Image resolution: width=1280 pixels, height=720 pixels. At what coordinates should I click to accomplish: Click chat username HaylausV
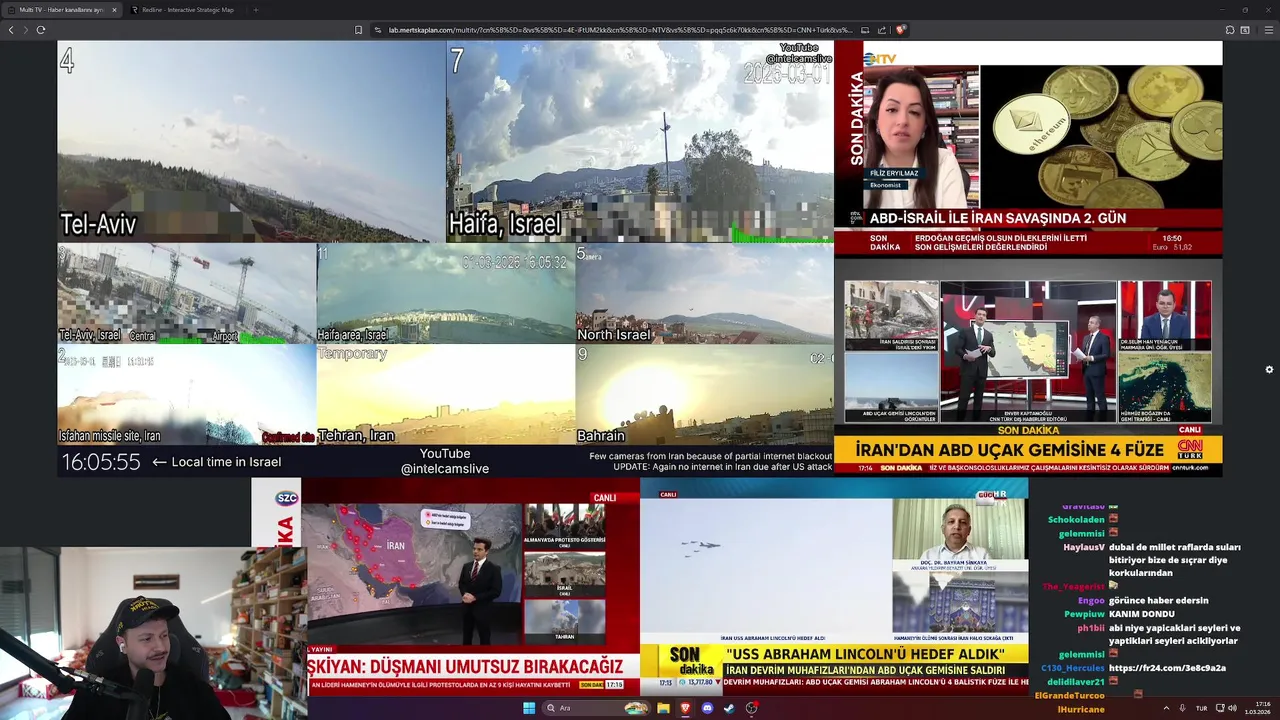point(1084,547)
